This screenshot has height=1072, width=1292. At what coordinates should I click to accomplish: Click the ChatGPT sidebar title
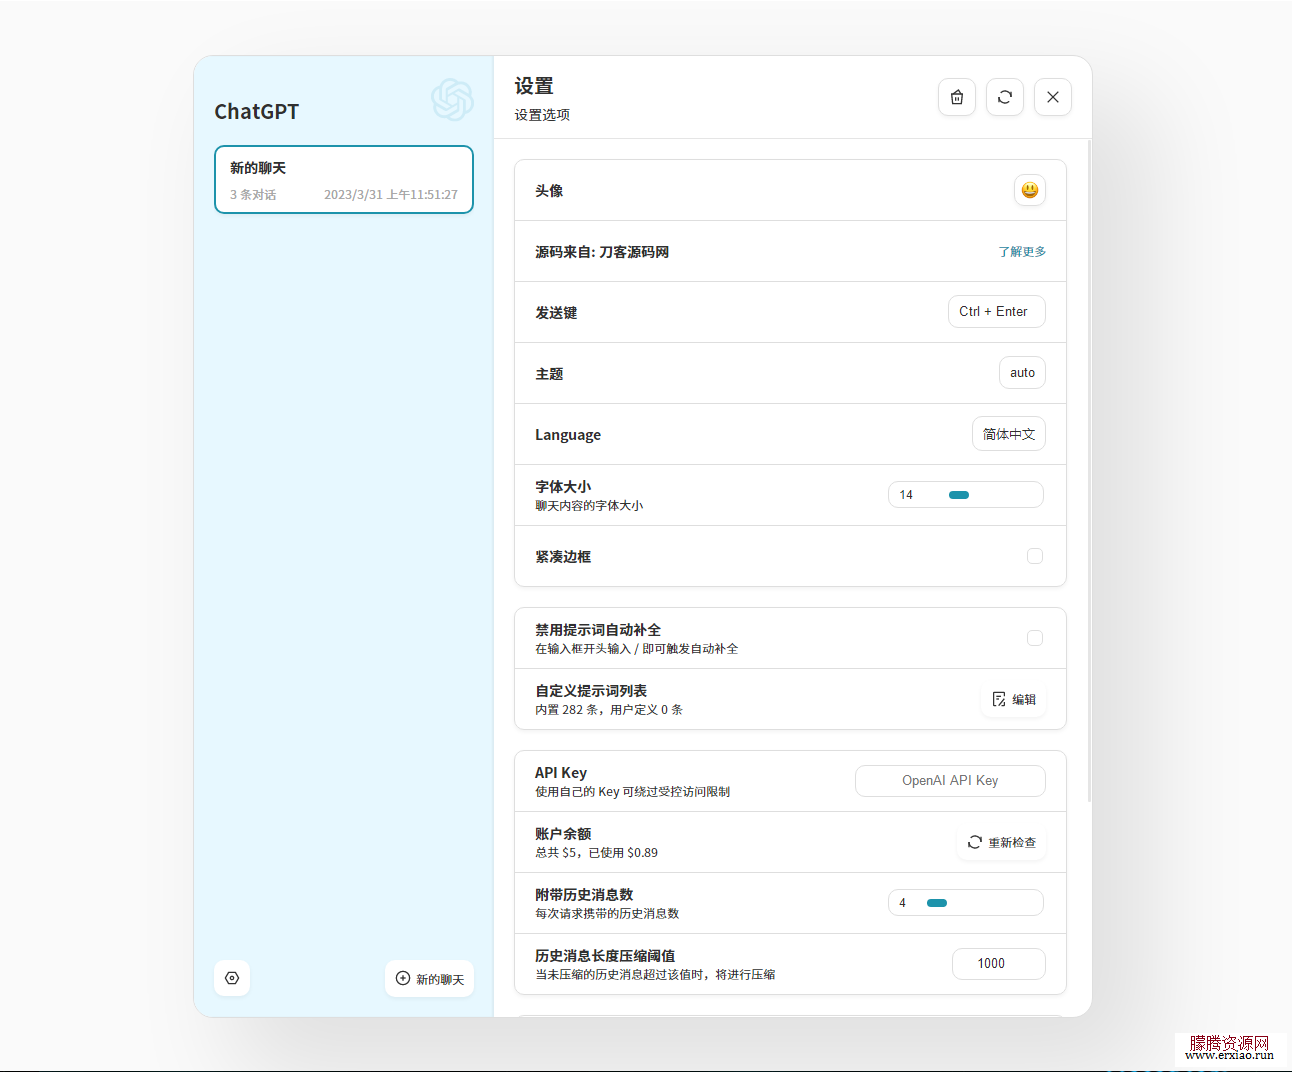[257, 111]
